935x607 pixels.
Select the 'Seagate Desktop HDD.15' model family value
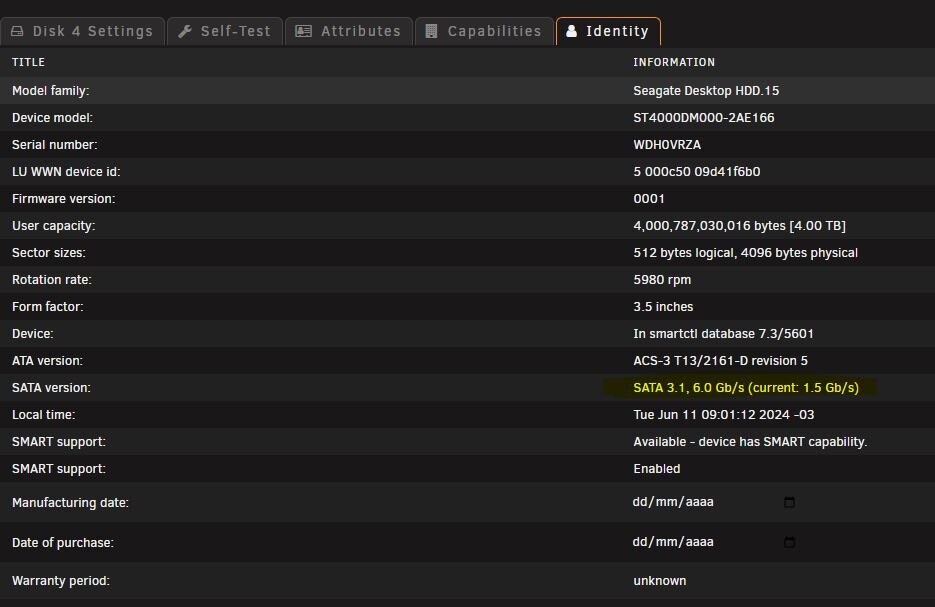706,91
